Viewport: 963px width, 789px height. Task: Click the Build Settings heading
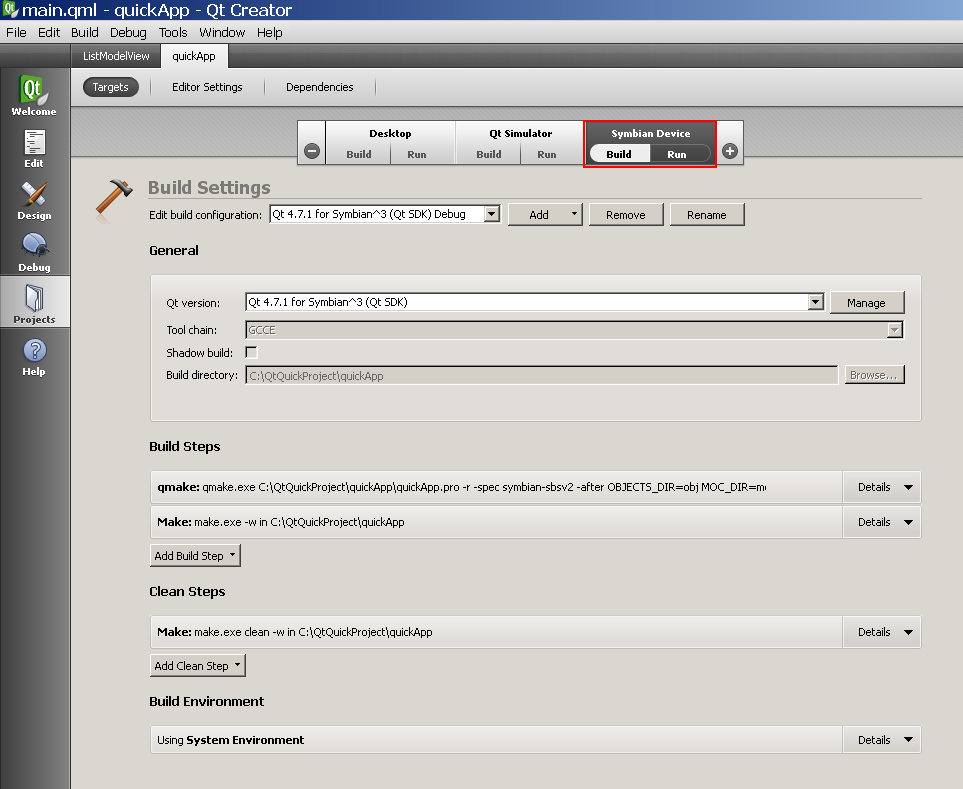coord(209,187)
